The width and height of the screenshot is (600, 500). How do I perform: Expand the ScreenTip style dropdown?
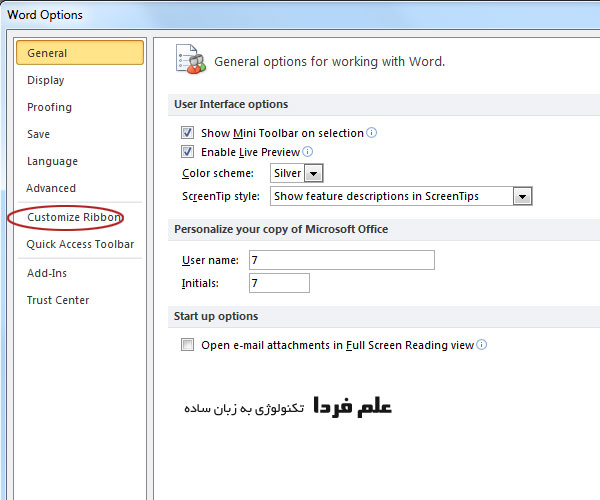point(522,197)
